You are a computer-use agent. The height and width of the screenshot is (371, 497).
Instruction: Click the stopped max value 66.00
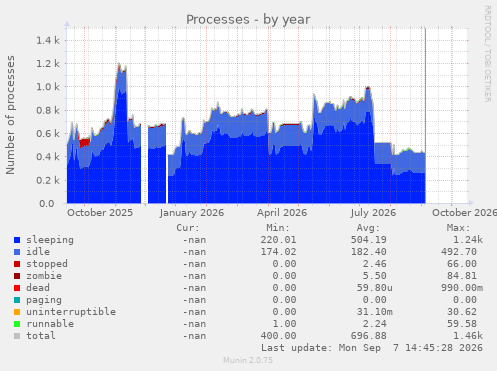point(462,264)
